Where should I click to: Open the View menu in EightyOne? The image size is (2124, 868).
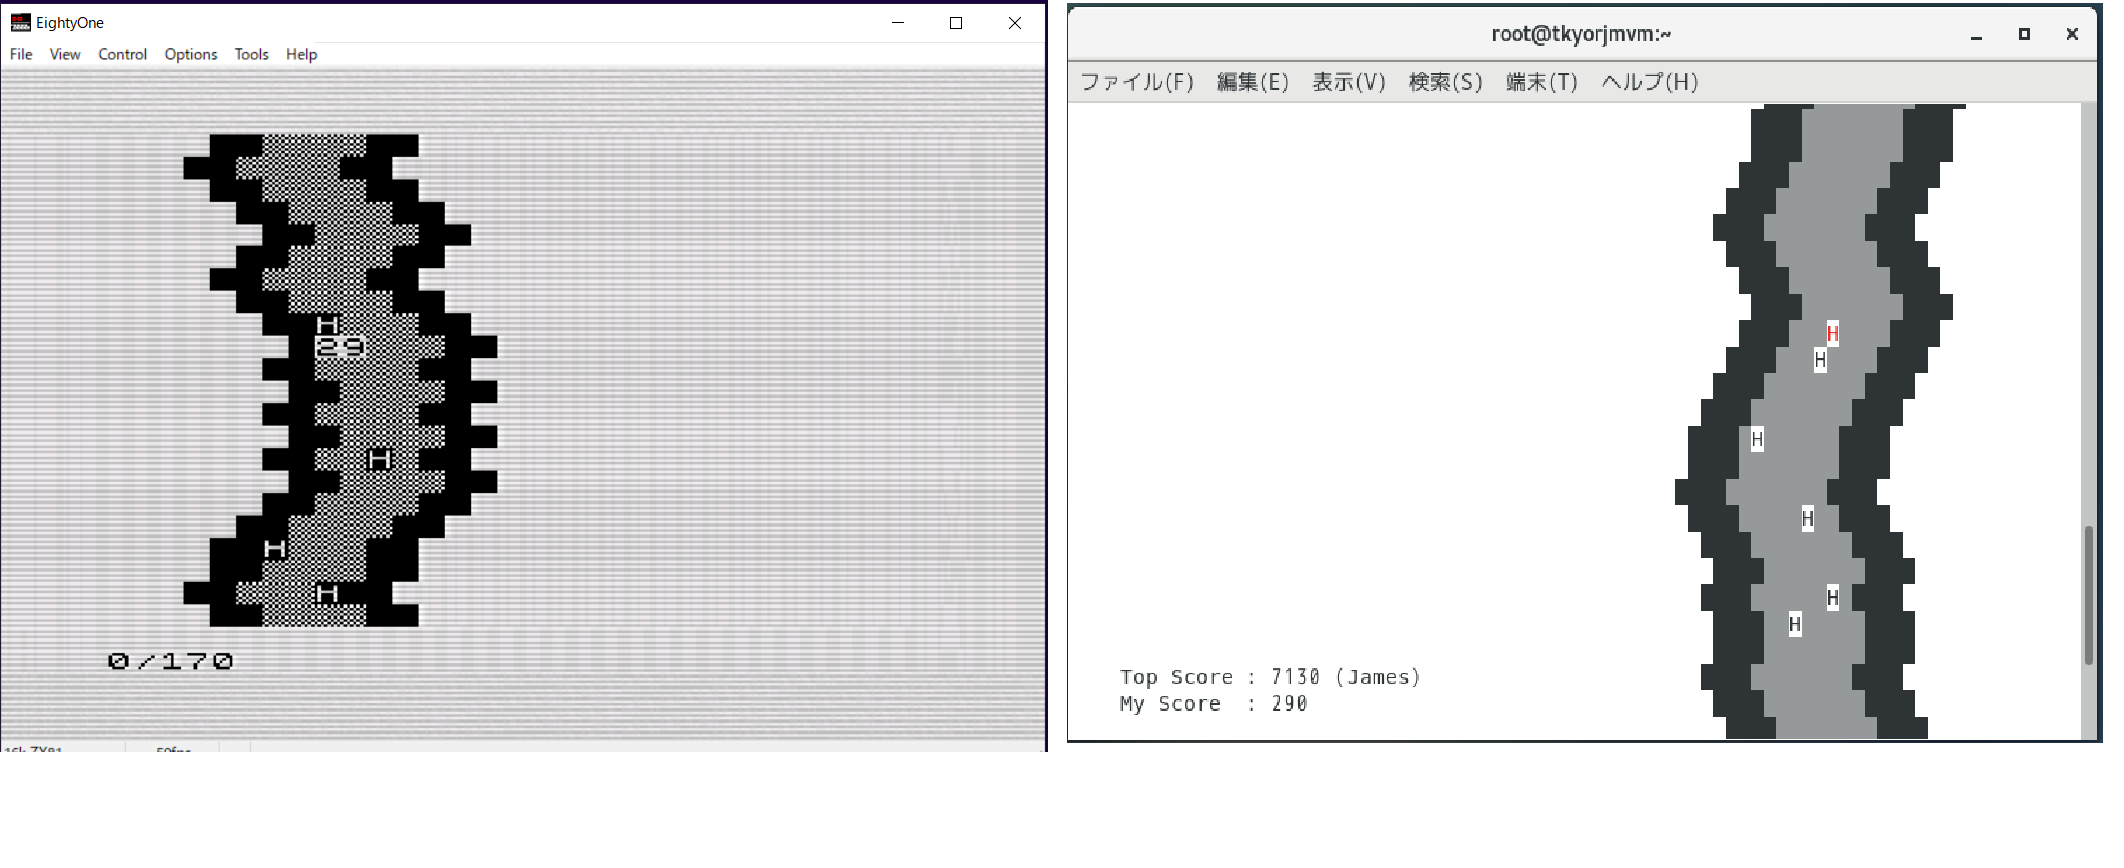click(x=65, y=54)
